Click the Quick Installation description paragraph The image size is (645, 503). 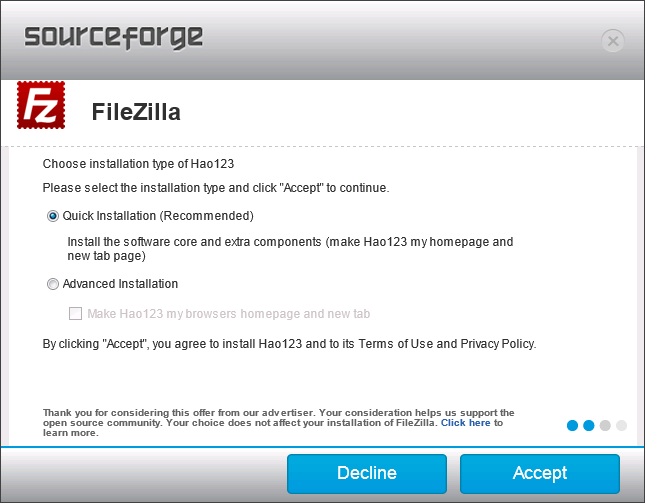(290, 248)
